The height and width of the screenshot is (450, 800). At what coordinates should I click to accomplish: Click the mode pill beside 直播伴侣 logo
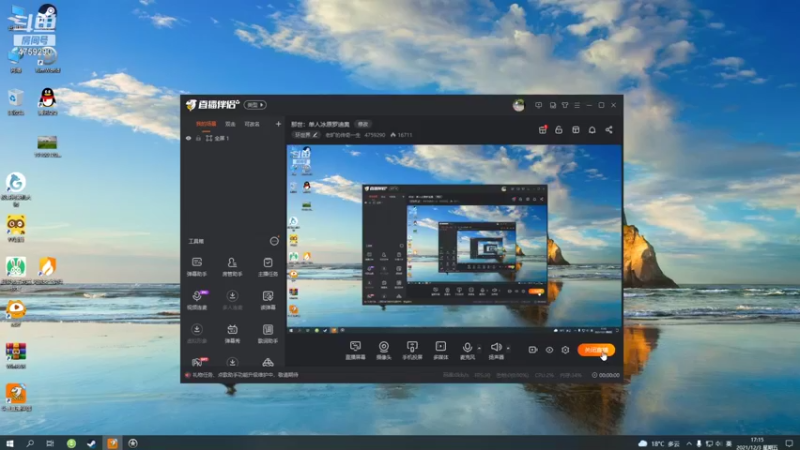pyautogui.click(x=255, y=105)
